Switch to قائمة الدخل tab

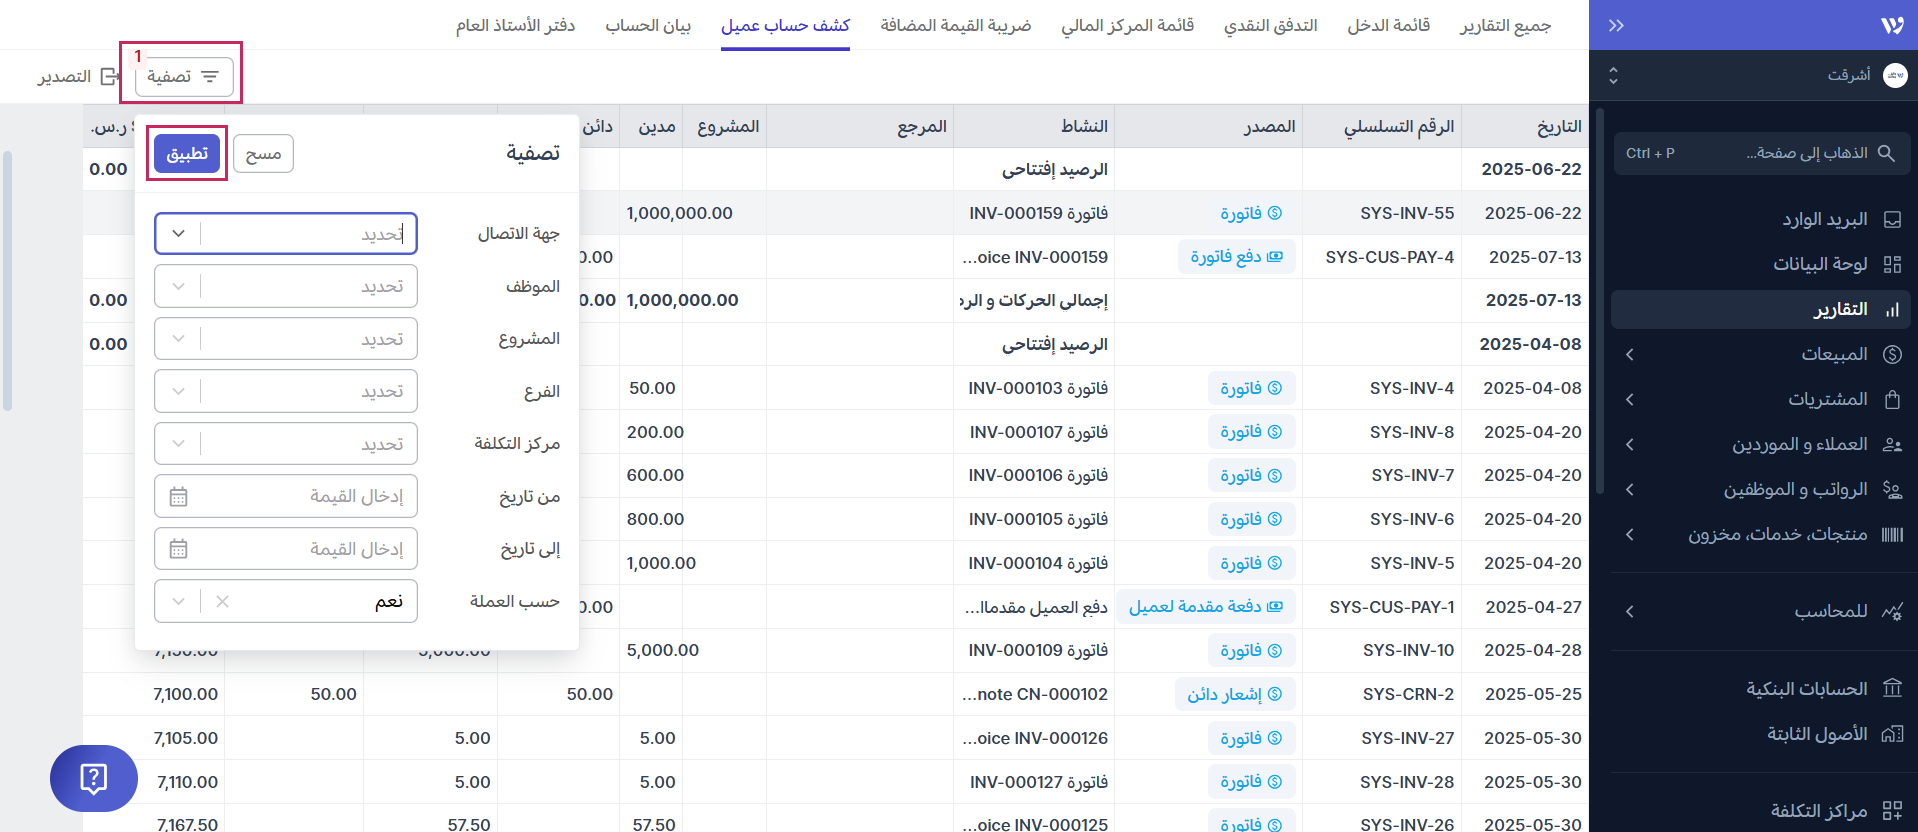point(1388,25)
